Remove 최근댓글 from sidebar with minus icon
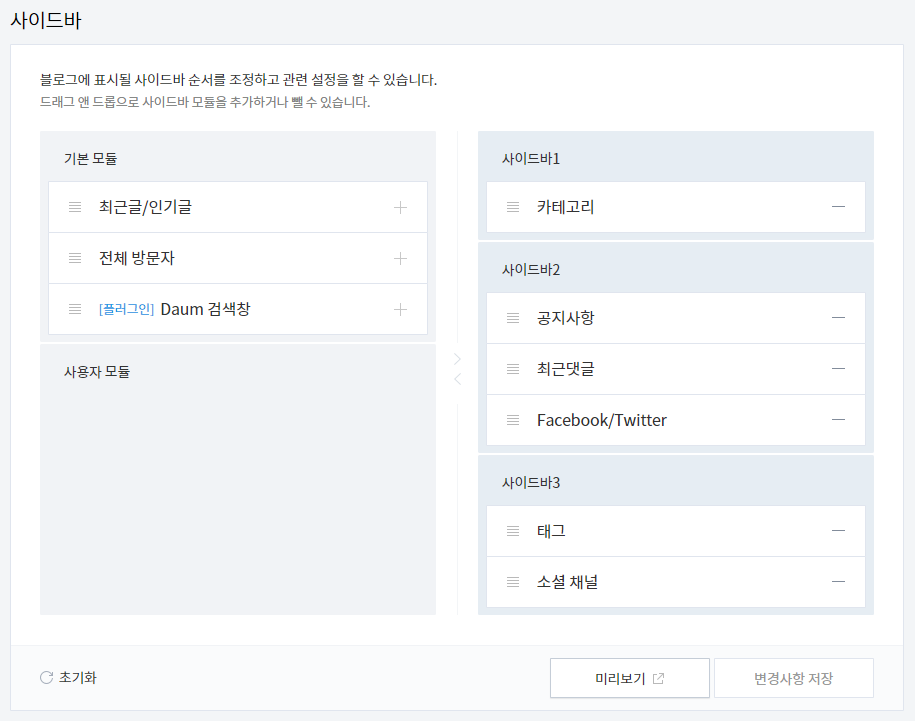 pos(838,369)
